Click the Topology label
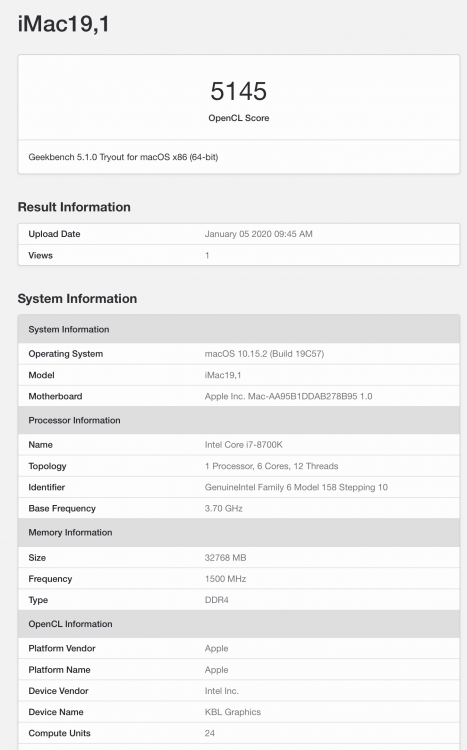 (47, 466)
